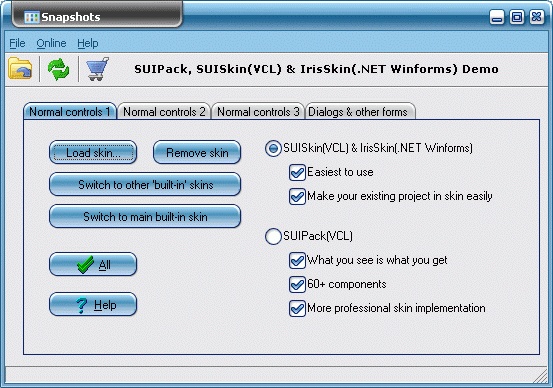Switch to the Normal controls 3 tab
The image size is (553, 388).
[x=258, y=111]
